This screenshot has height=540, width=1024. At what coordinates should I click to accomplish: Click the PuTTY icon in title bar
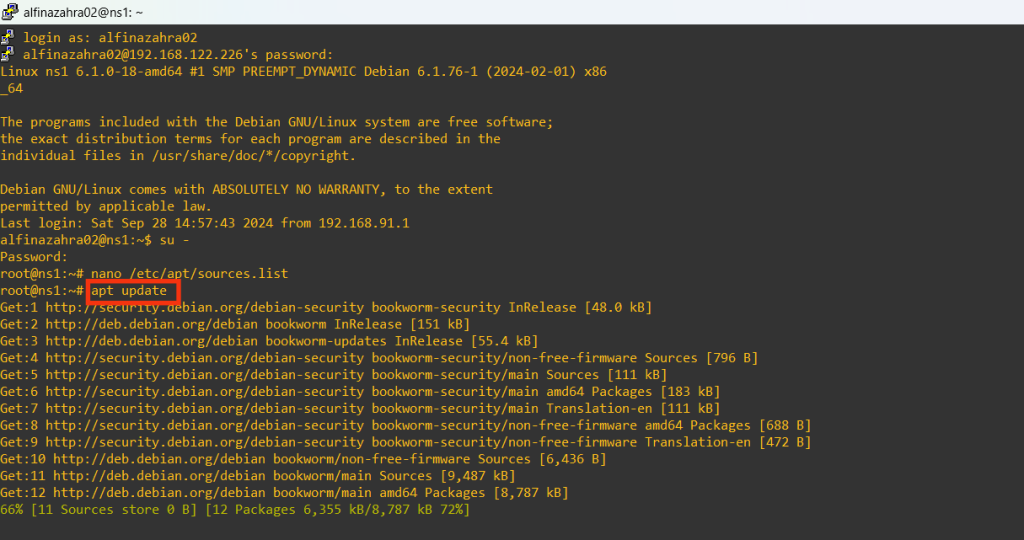pyautogui.click(x=10, y=12)
